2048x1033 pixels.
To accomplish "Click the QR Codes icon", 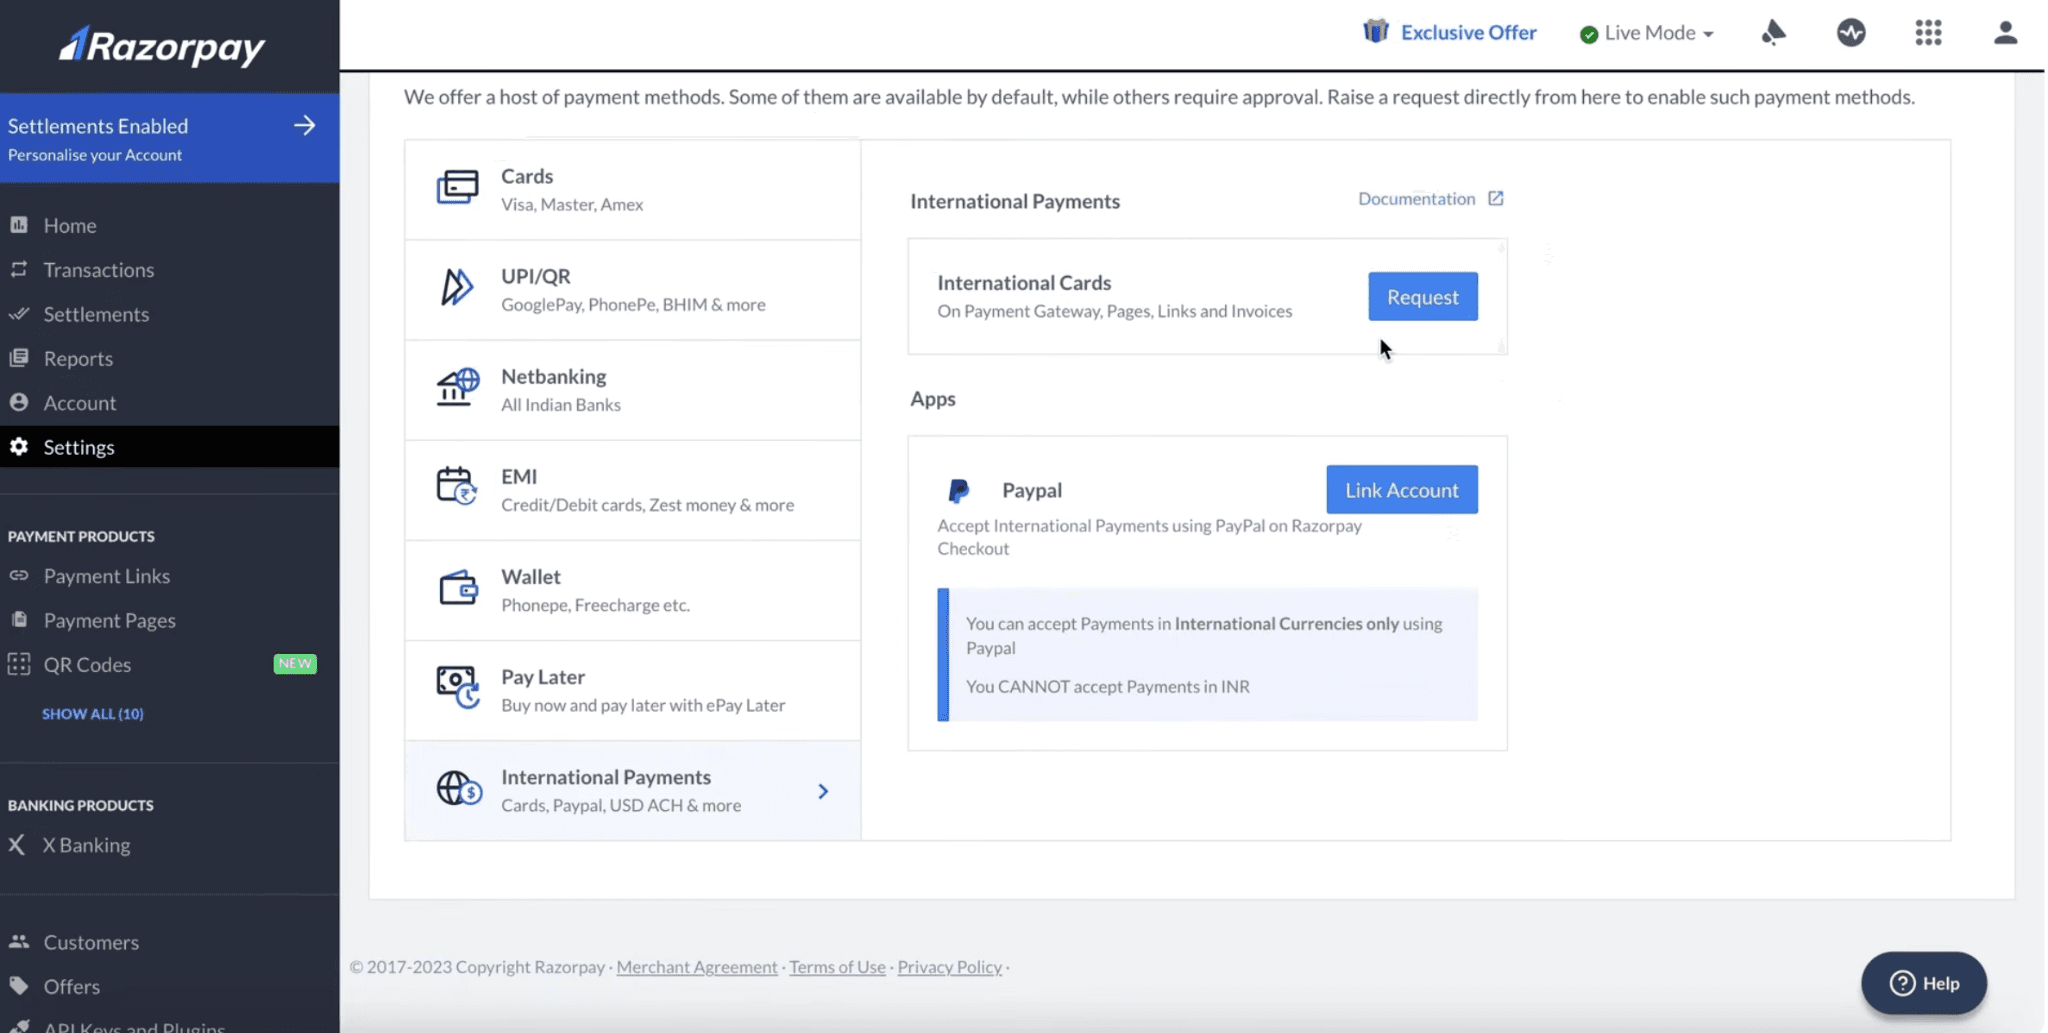I will (x=19, y=664).
